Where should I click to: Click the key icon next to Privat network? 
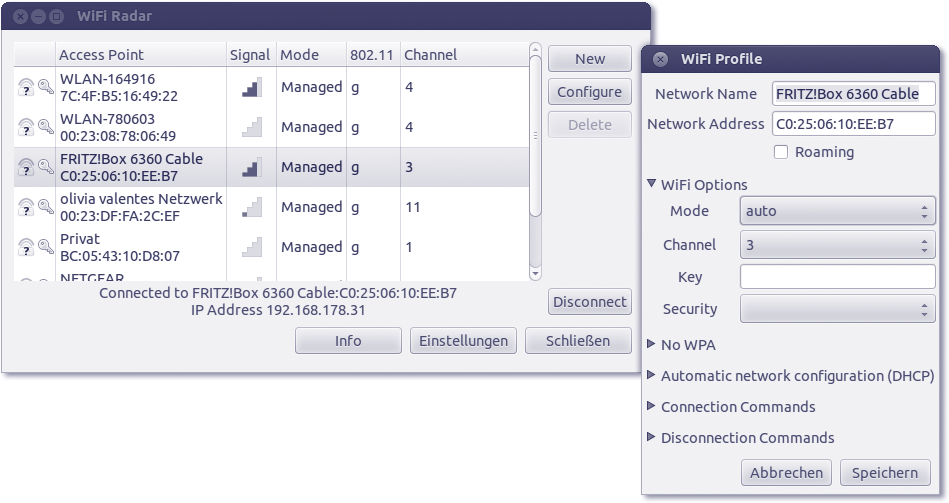45,247
